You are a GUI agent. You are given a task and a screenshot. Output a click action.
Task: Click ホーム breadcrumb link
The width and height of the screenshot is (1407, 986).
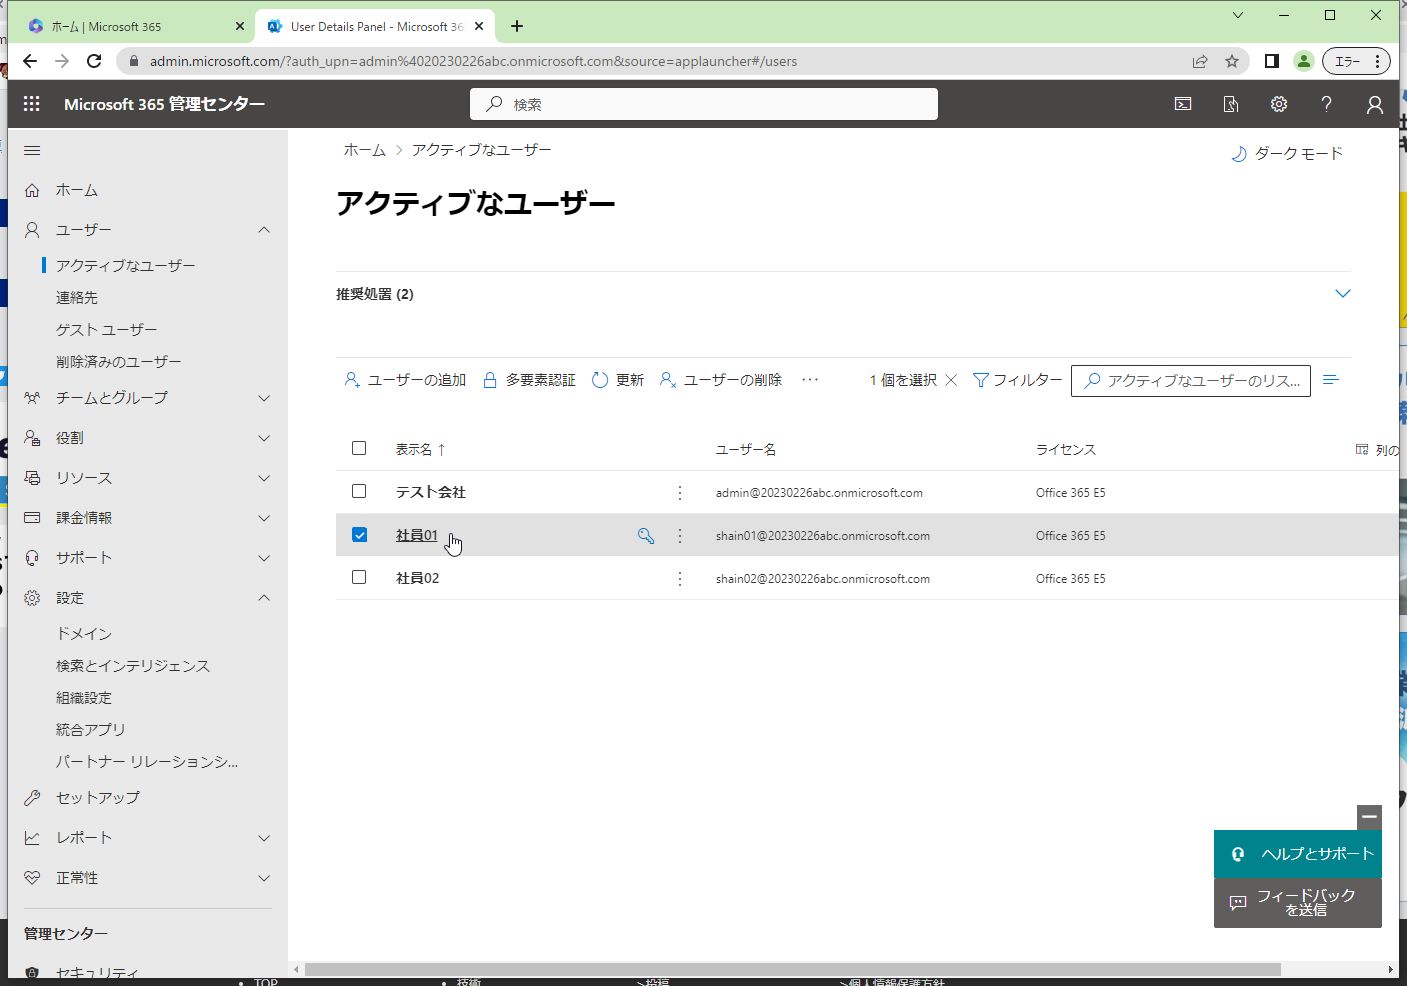364,150
